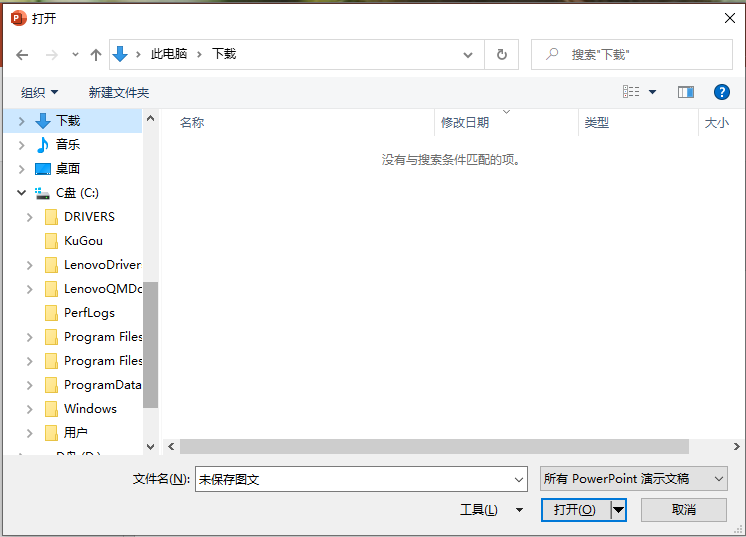Click the PerfLogs folder icon
Viewport: 746px width, 537px height.
pos(51,312)
